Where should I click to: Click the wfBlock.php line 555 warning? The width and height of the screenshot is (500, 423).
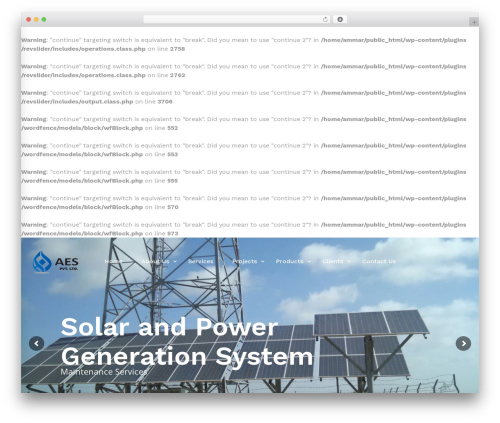[x=244, y=176]
